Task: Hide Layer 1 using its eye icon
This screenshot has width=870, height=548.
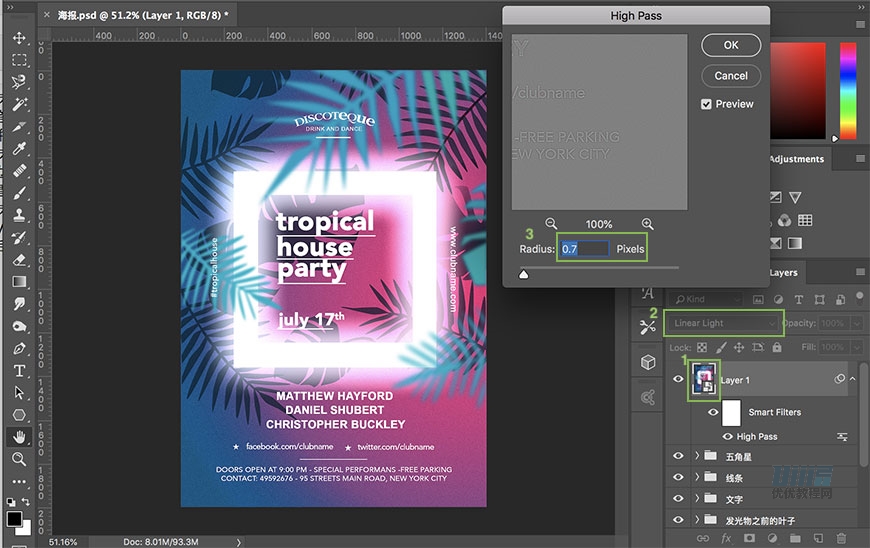Action: click(x=679, y=380)
